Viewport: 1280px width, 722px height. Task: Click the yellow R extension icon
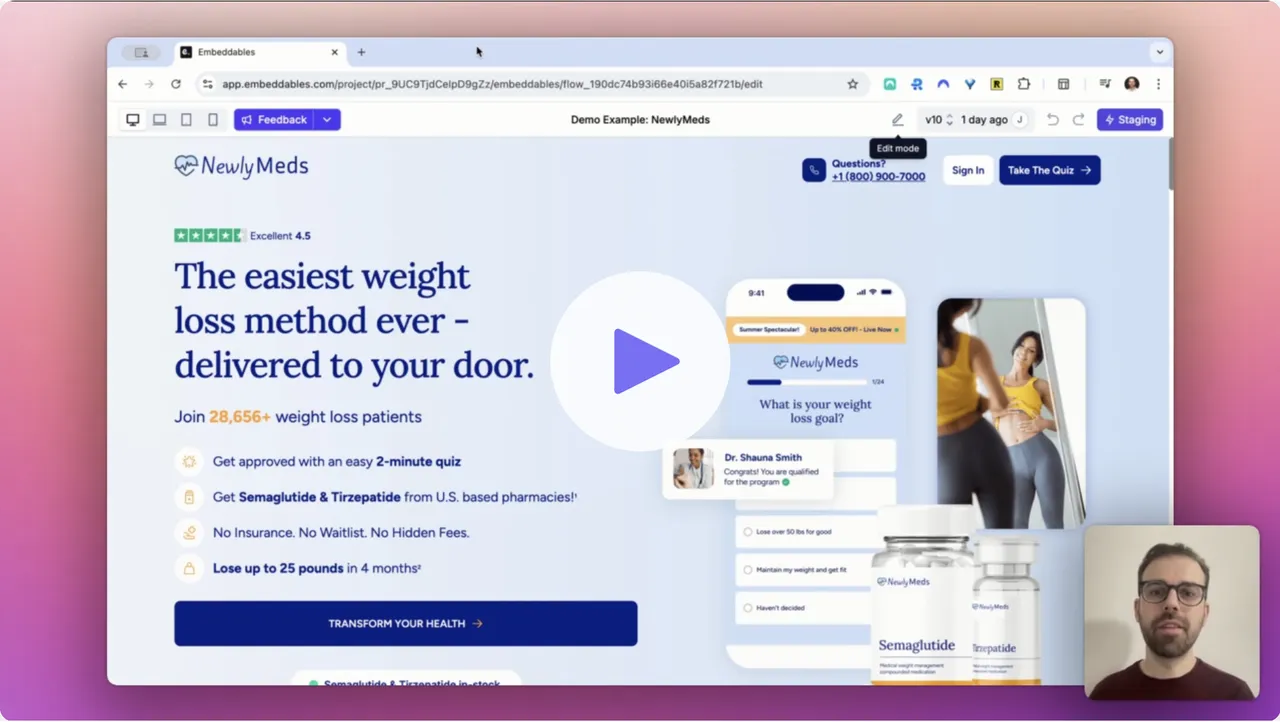tap(997, 84)
